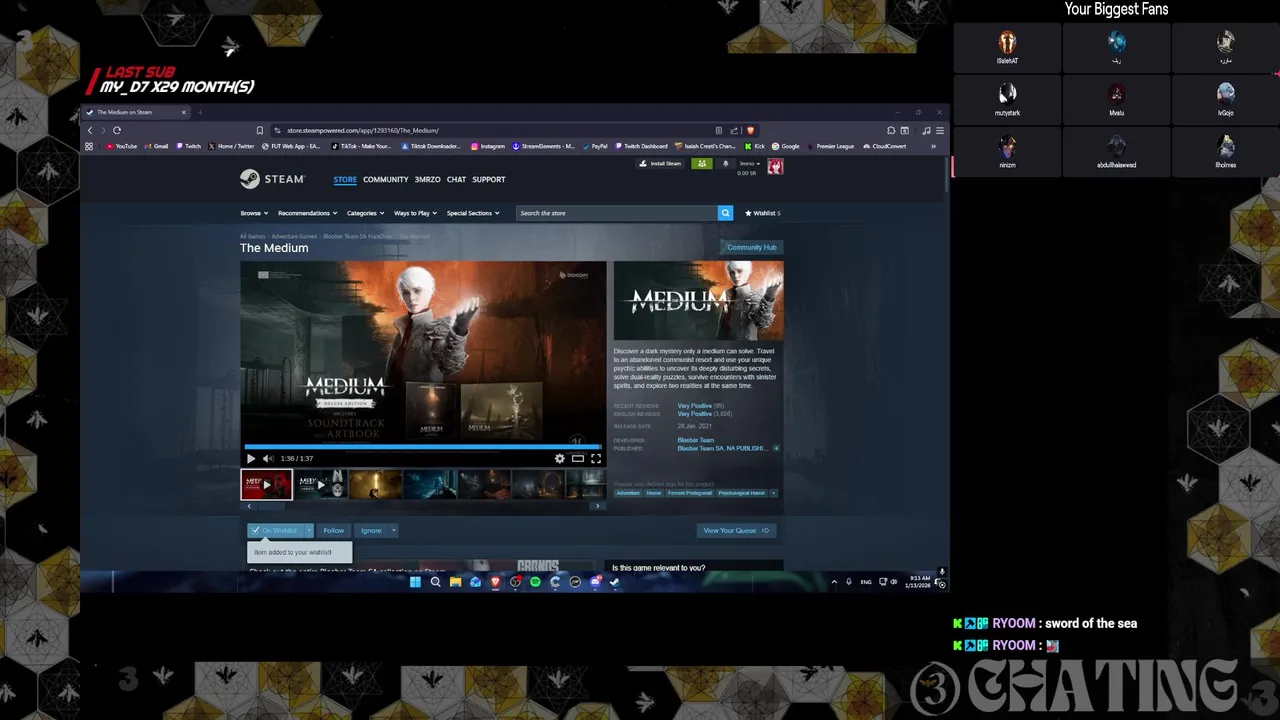Click the share icon in the address bar
The image size is (1280, 720).
tap(735, 130)
